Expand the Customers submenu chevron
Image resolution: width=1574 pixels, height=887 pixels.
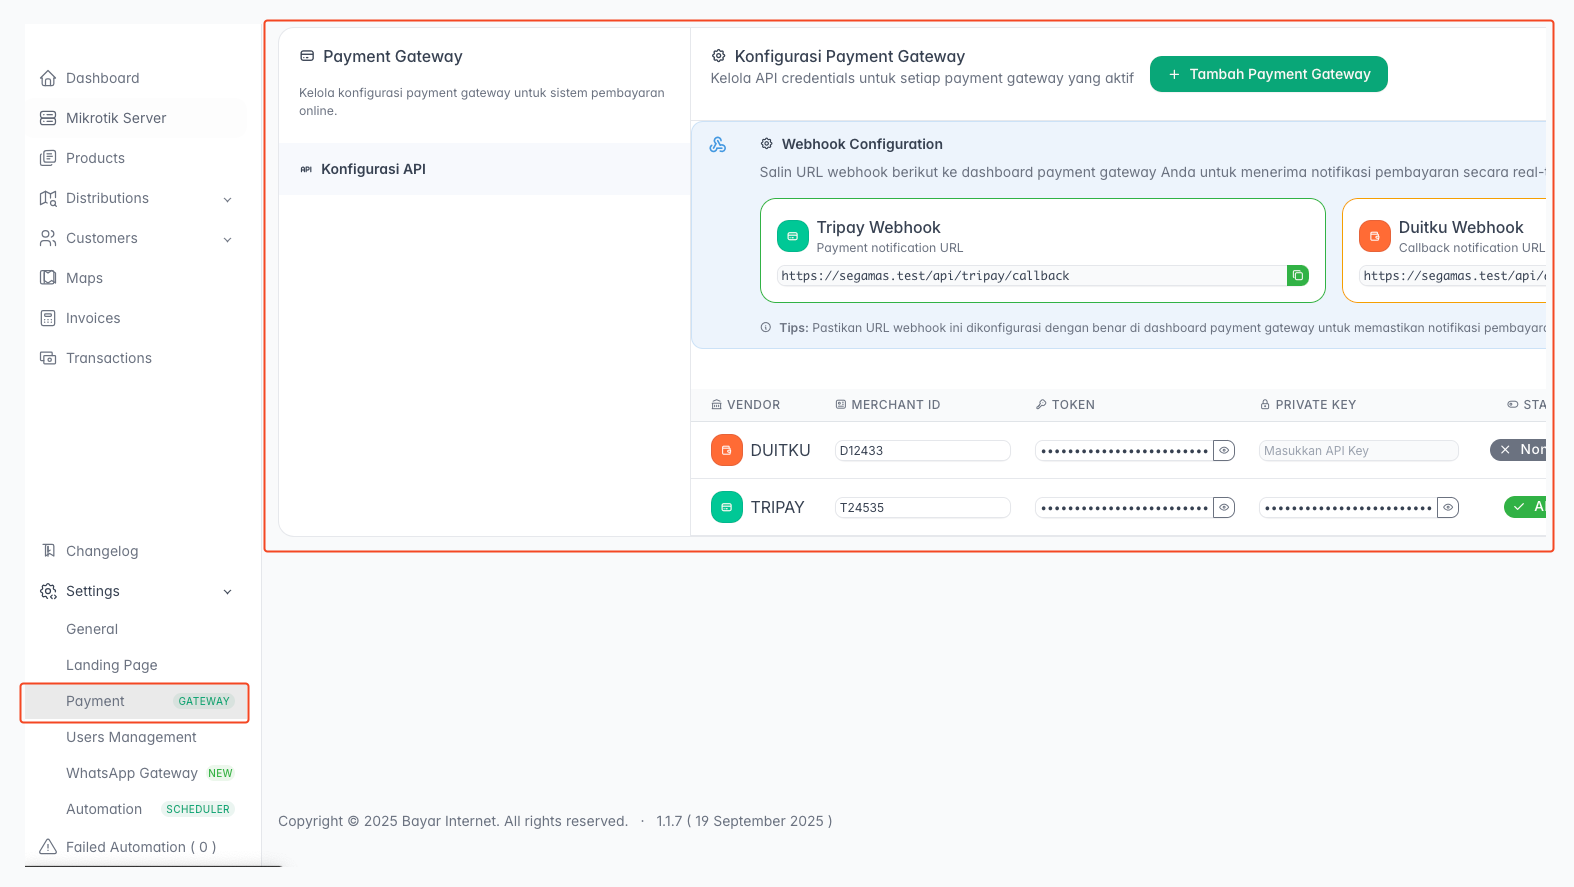(227, 239)
